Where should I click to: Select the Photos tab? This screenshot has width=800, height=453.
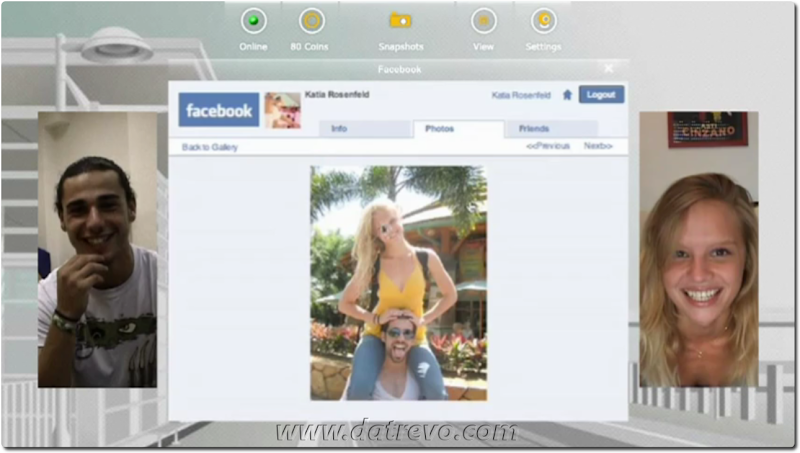459,129
